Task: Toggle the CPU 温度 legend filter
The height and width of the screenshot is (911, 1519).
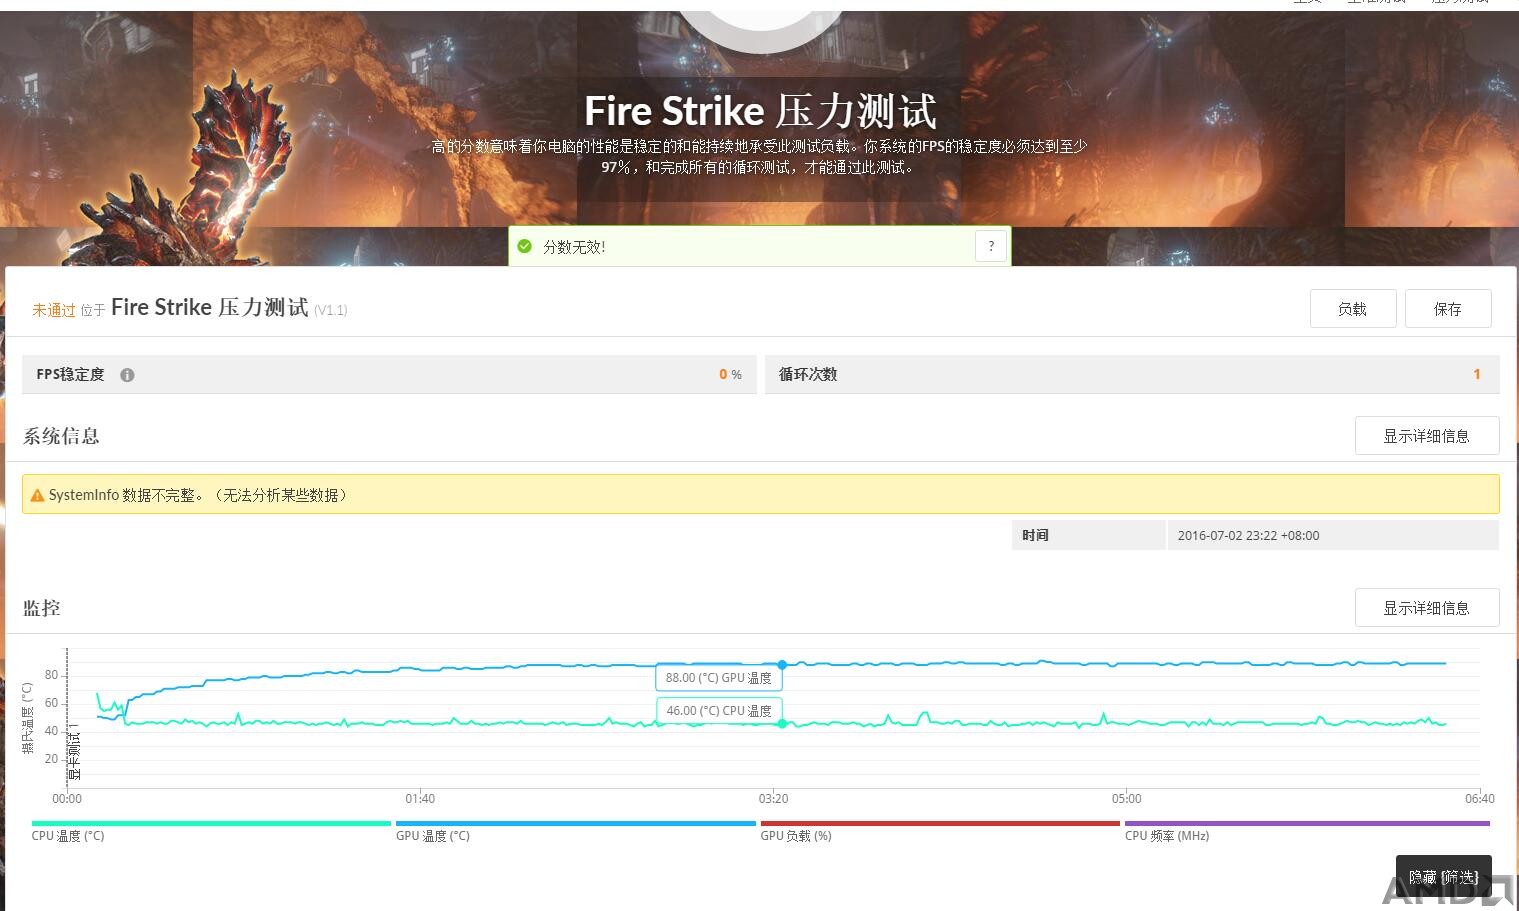Action: (68, 836)
